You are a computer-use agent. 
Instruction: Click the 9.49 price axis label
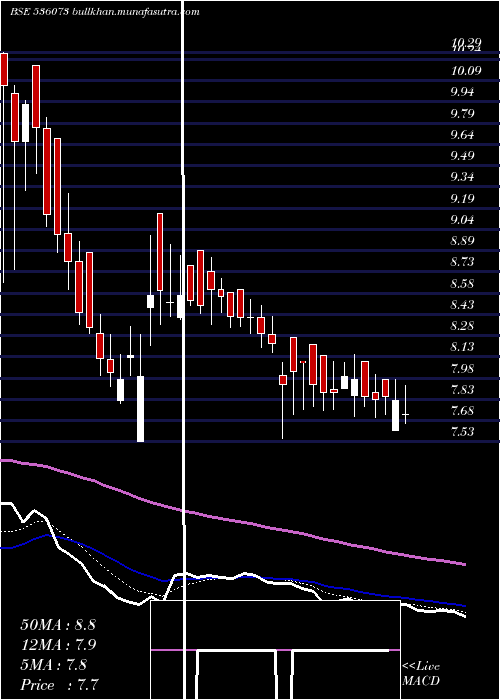pyautogui.click(x=462, y=156)
